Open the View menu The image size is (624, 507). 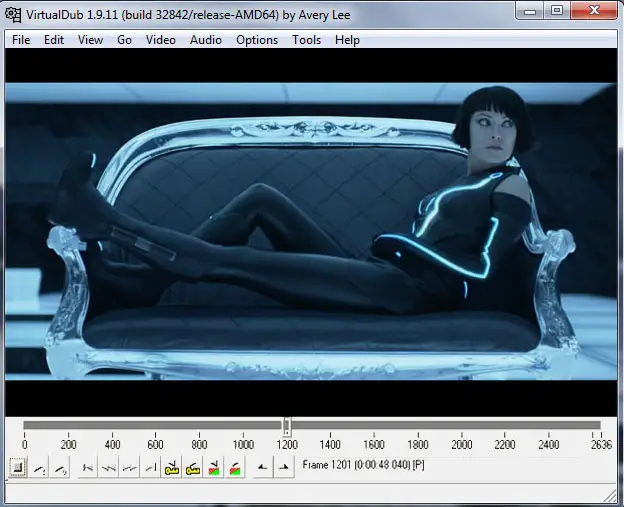click(90, 40)
